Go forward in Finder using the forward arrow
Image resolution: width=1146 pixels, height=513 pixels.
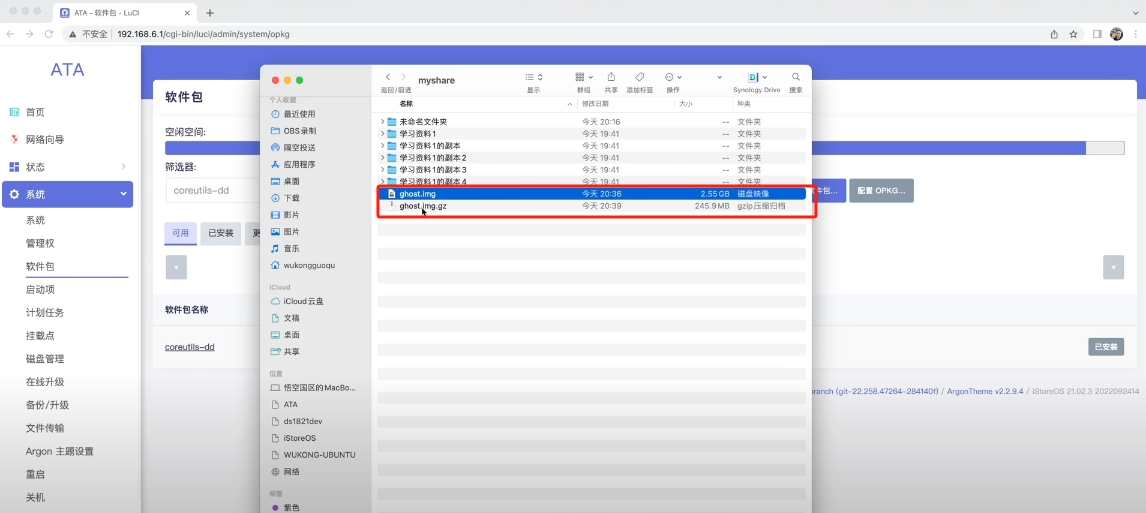coord(403,77)
